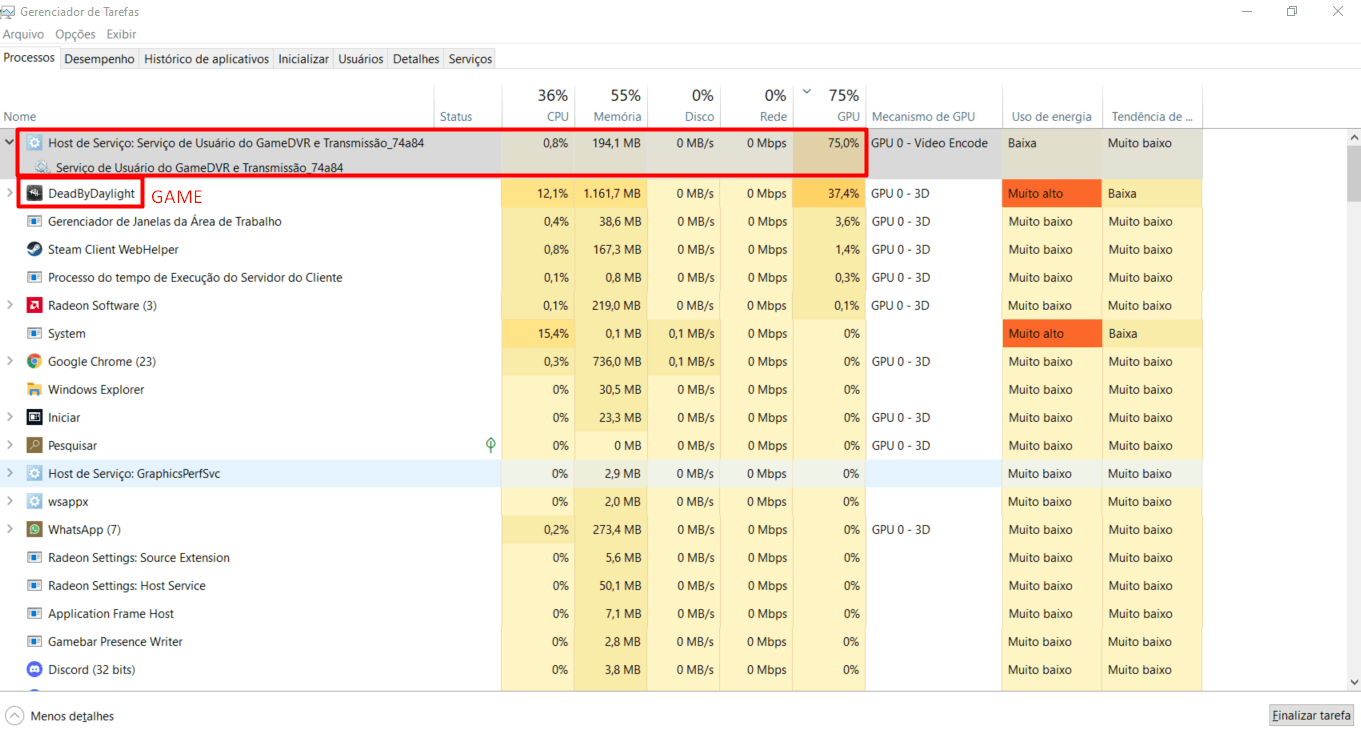The image size is (1361, 738).
Task: Select Serviço de Usuário do GameDVR child row
Action: pyautogui.click(x=200, y=167)
